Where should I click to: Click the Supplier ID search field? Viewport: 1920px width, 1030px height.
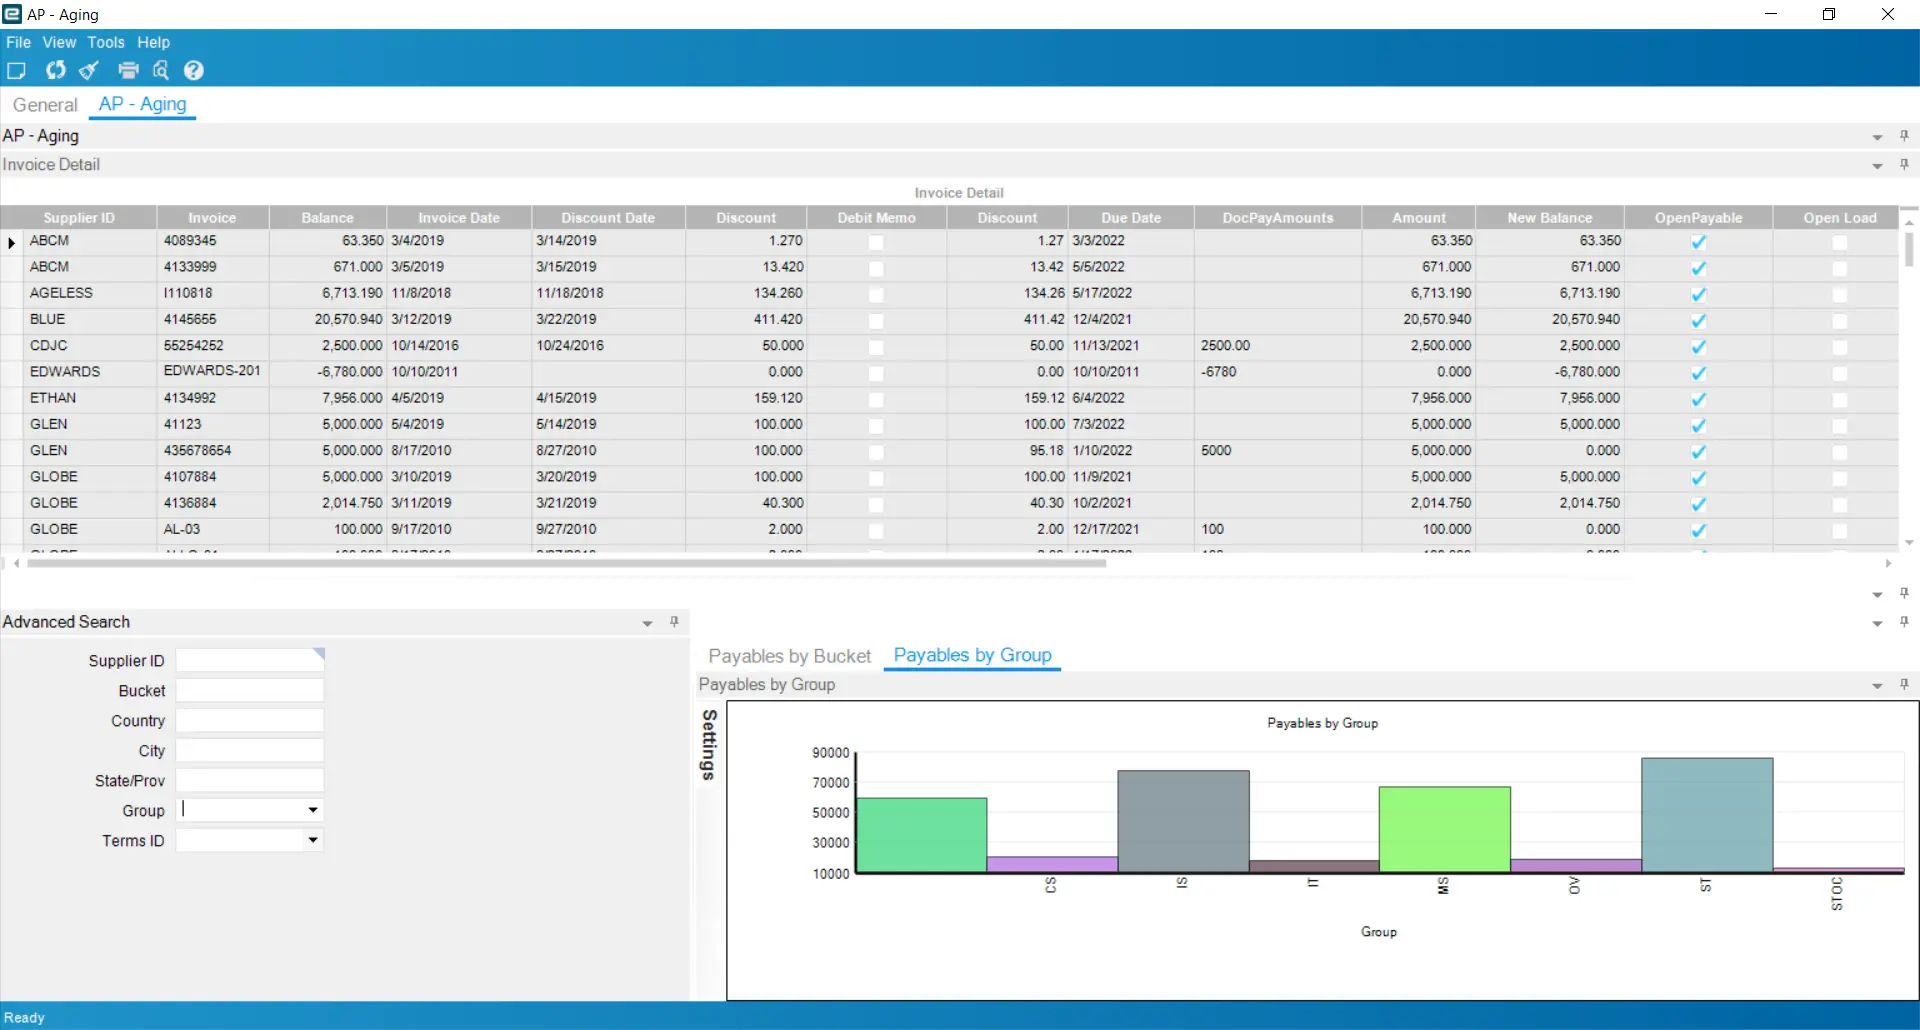tap(250, 660)
